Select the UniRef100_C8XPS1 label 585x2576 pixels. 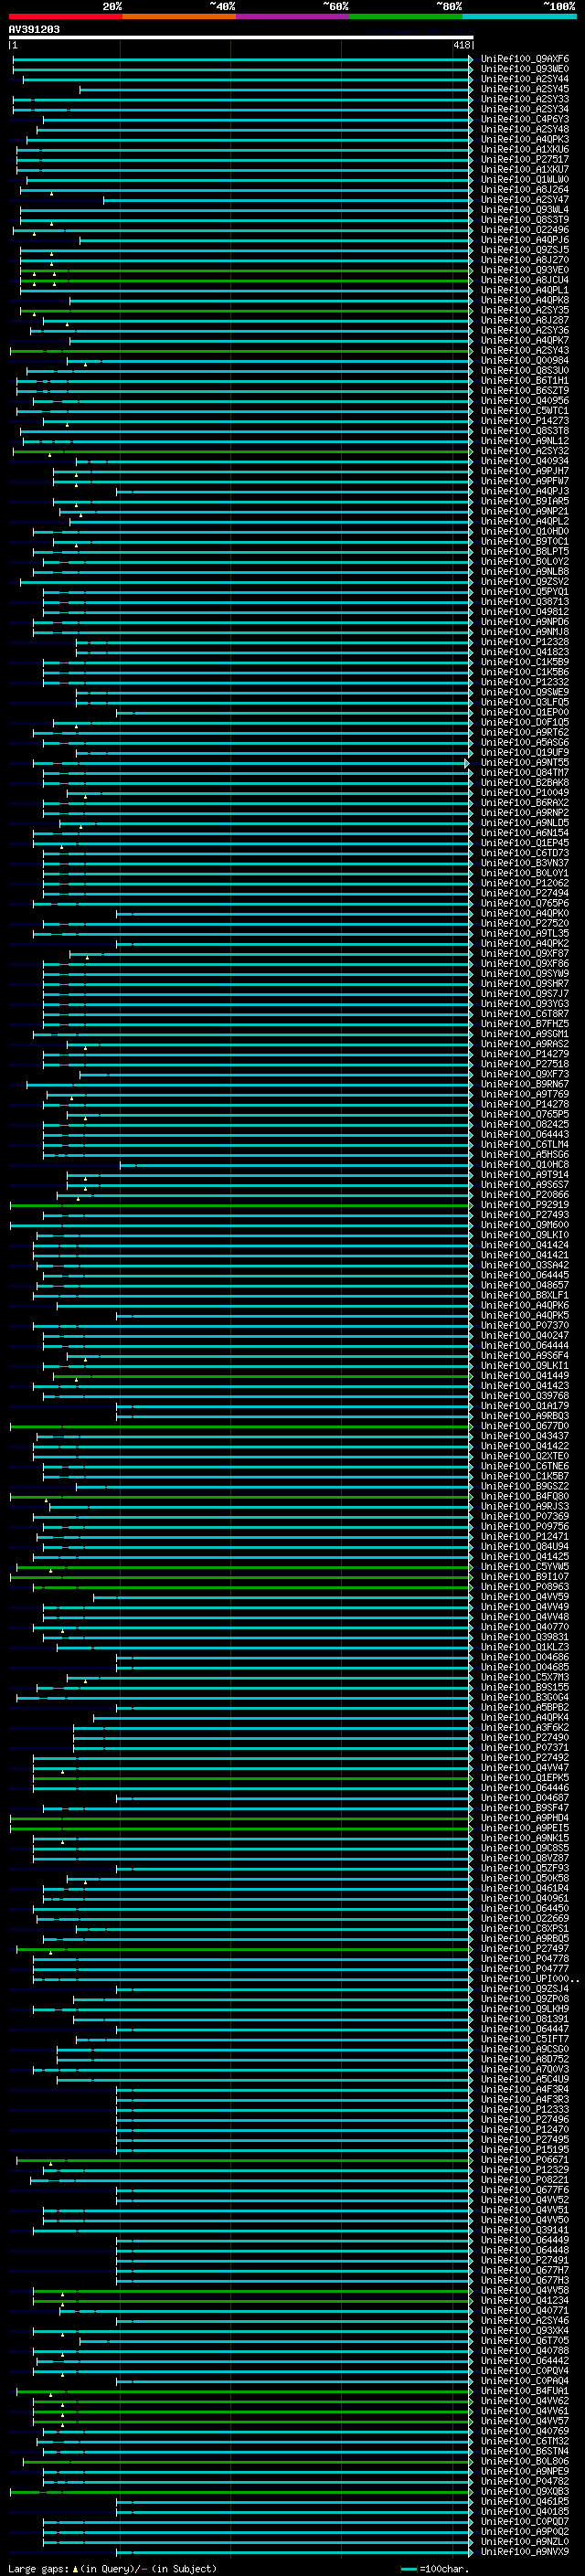coord(525,1929)
